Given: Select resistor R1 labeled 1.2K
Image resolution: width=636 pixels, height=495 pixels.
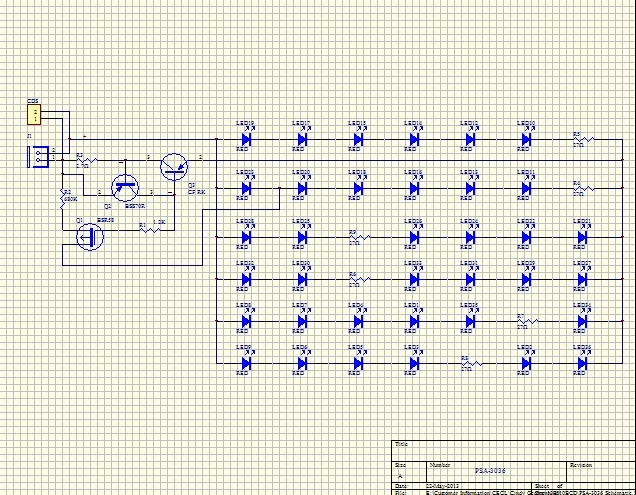Looking at the screenshot, I should (150, 230).
